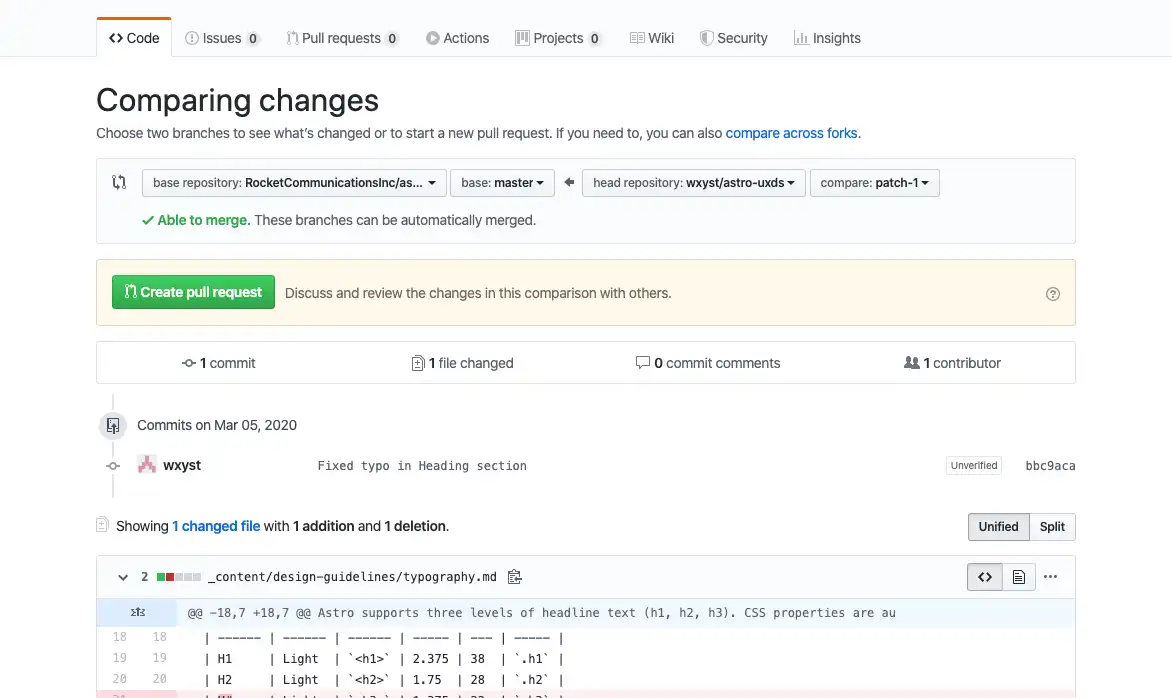Click the comment bubble beside commit comments

point(644,363)
